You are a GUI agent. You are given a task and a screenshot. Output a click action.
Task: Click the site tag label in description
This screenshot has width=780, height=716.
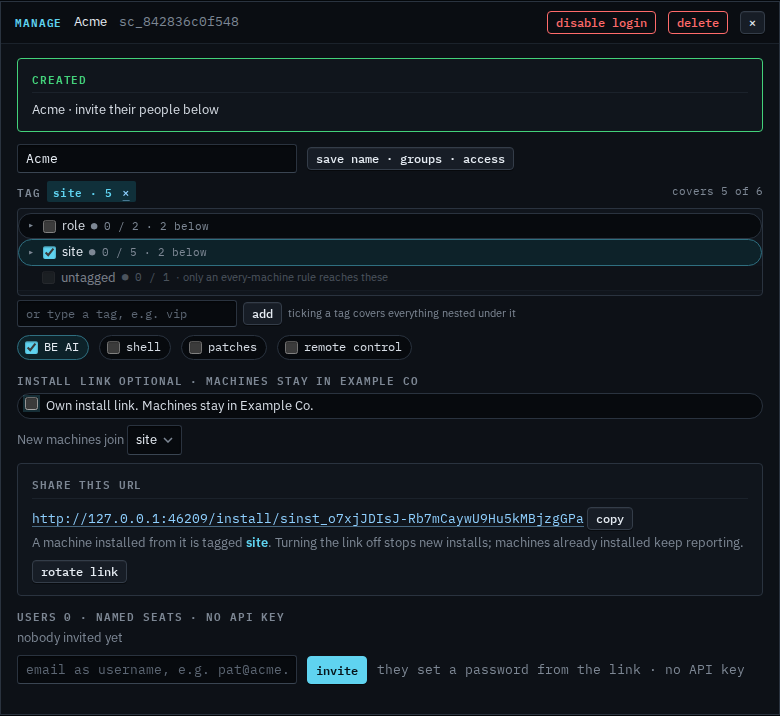point(257,542)
